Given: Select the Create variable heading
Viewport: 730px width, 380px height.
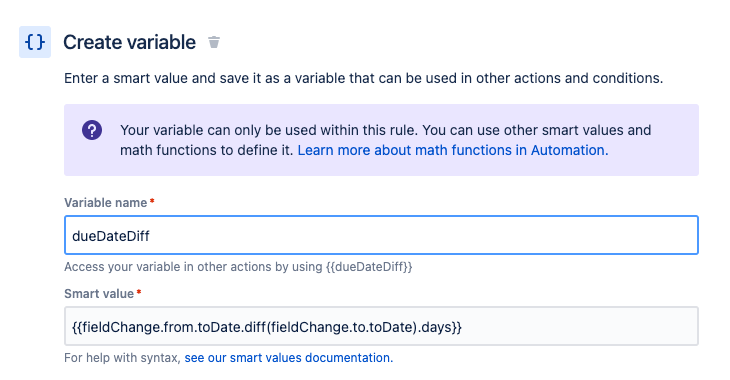Looking at the screenshot, I should pos(129,42).
